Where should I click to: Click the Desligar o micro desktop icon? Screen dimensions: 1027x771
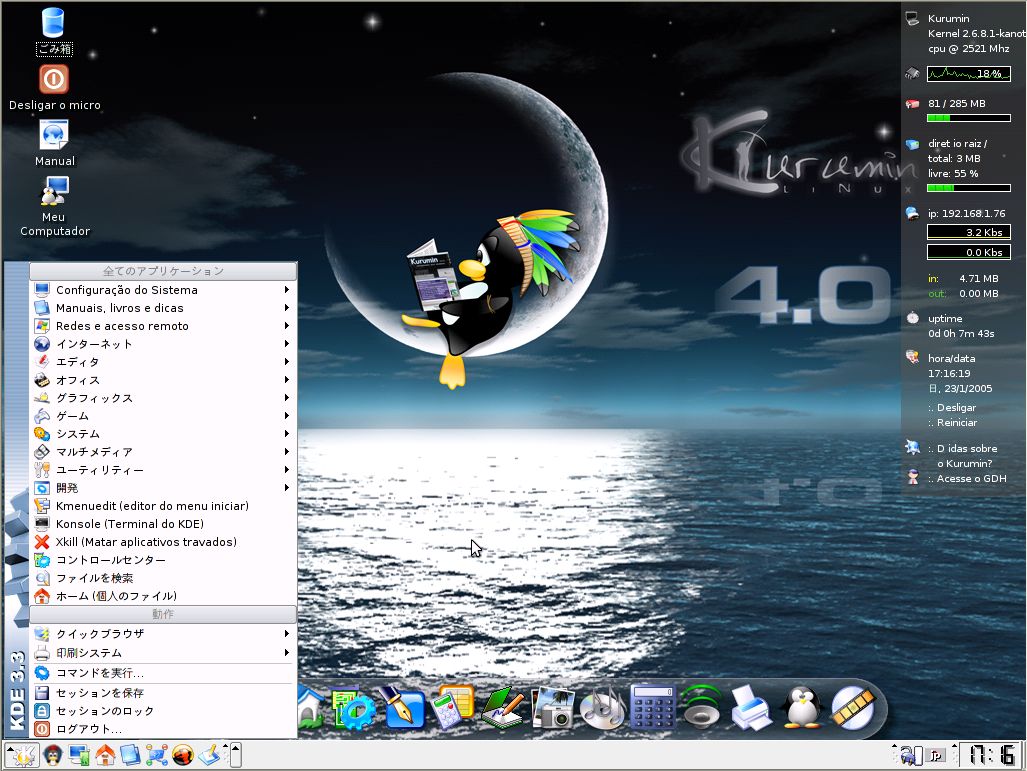click(54, 87)
